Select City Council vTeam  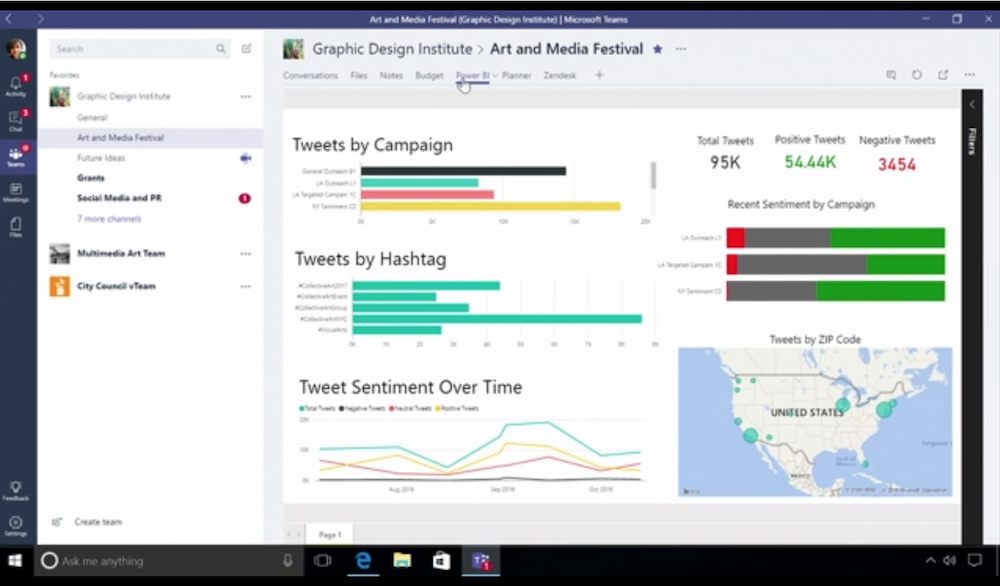point(116,286)
